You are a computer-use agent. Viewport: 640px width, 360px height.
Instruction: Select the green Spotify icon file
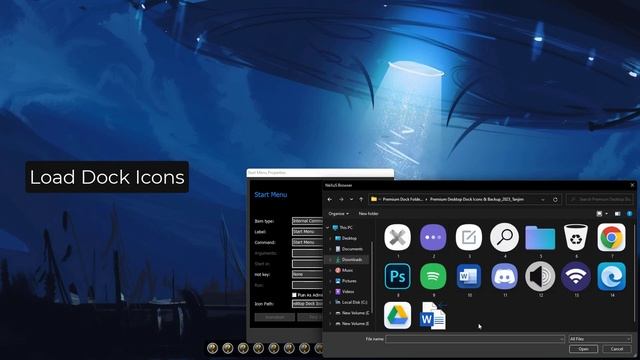[x=433, y=276]
